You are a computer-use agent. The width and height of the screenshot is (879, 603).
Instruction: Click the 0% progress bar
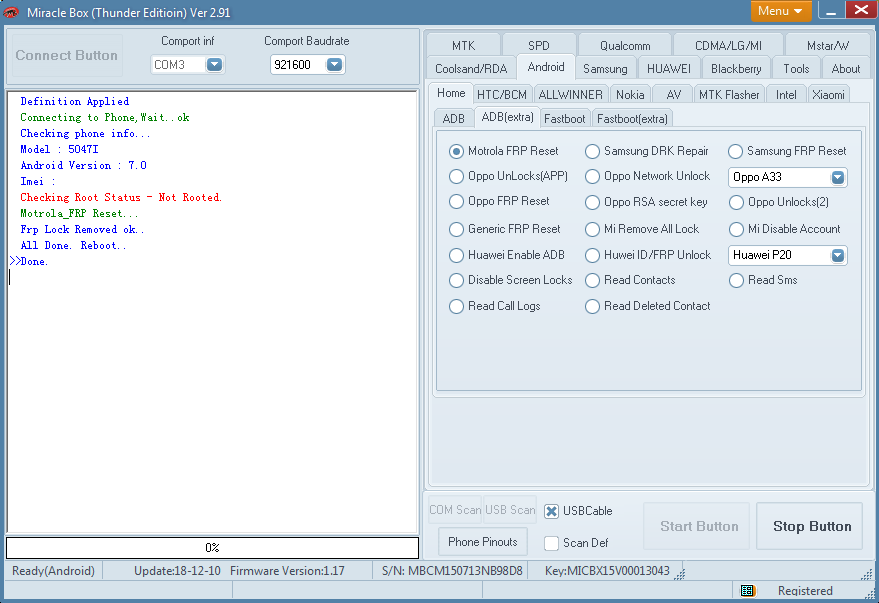click(x=212, y=548)
